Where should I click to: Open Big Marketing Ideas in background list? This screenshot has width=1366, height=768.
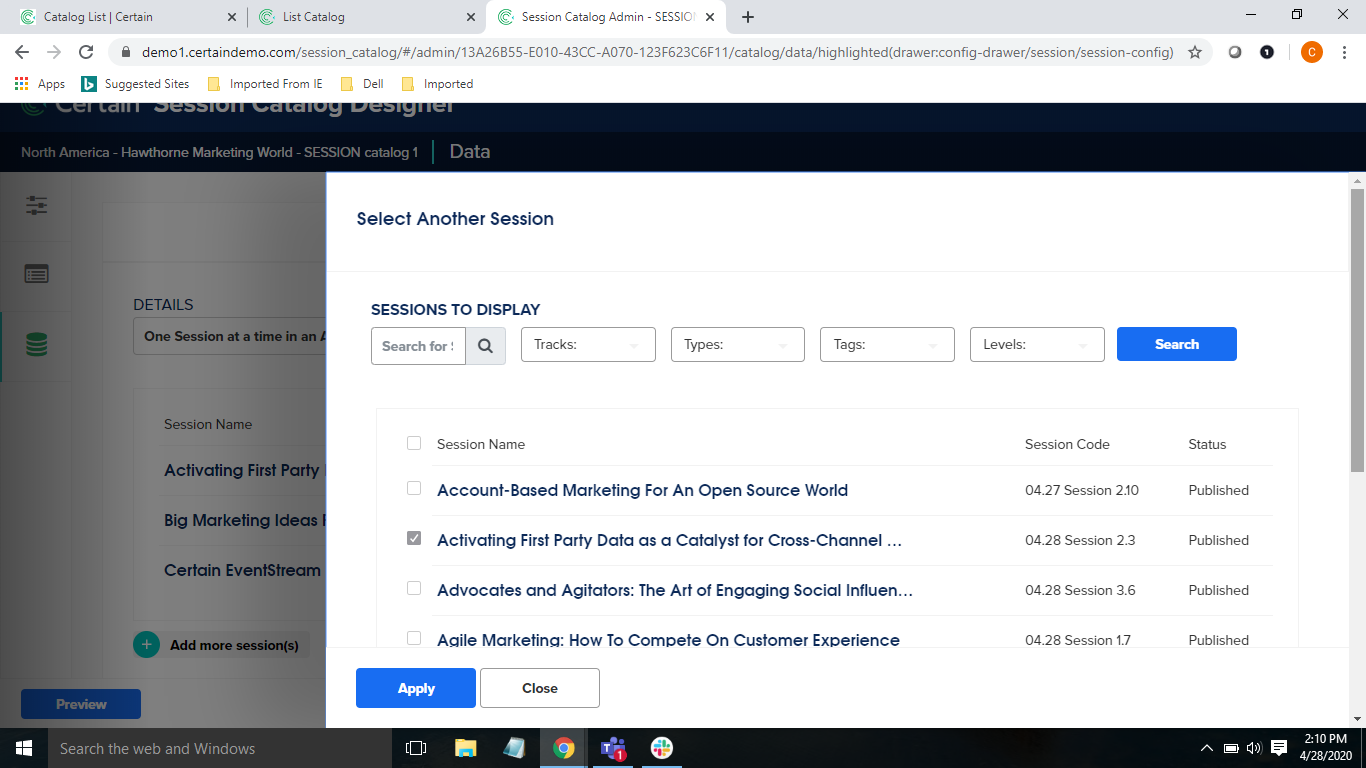tap(244, 520)
